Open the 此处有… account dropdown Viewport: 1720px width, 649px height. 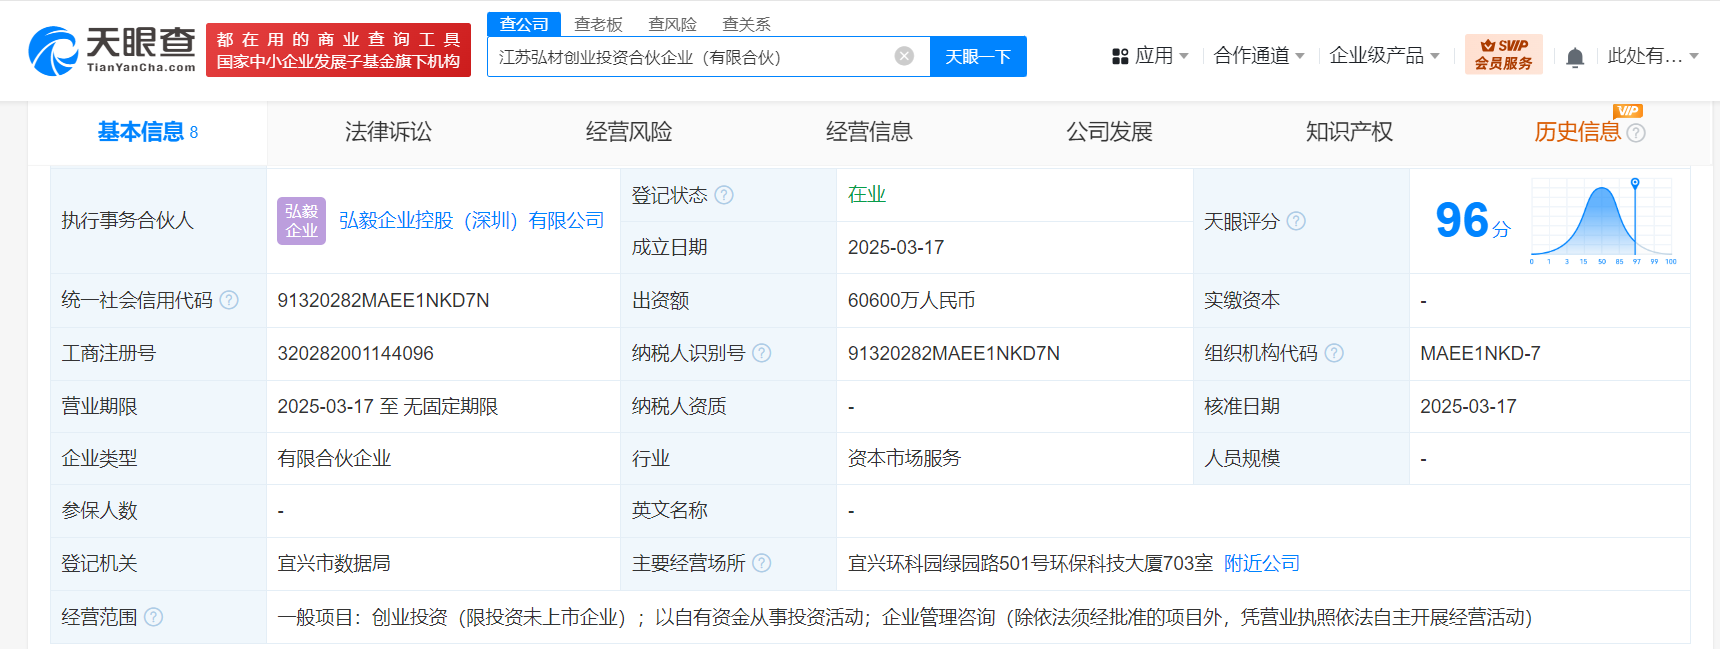tap(1653, 56)
